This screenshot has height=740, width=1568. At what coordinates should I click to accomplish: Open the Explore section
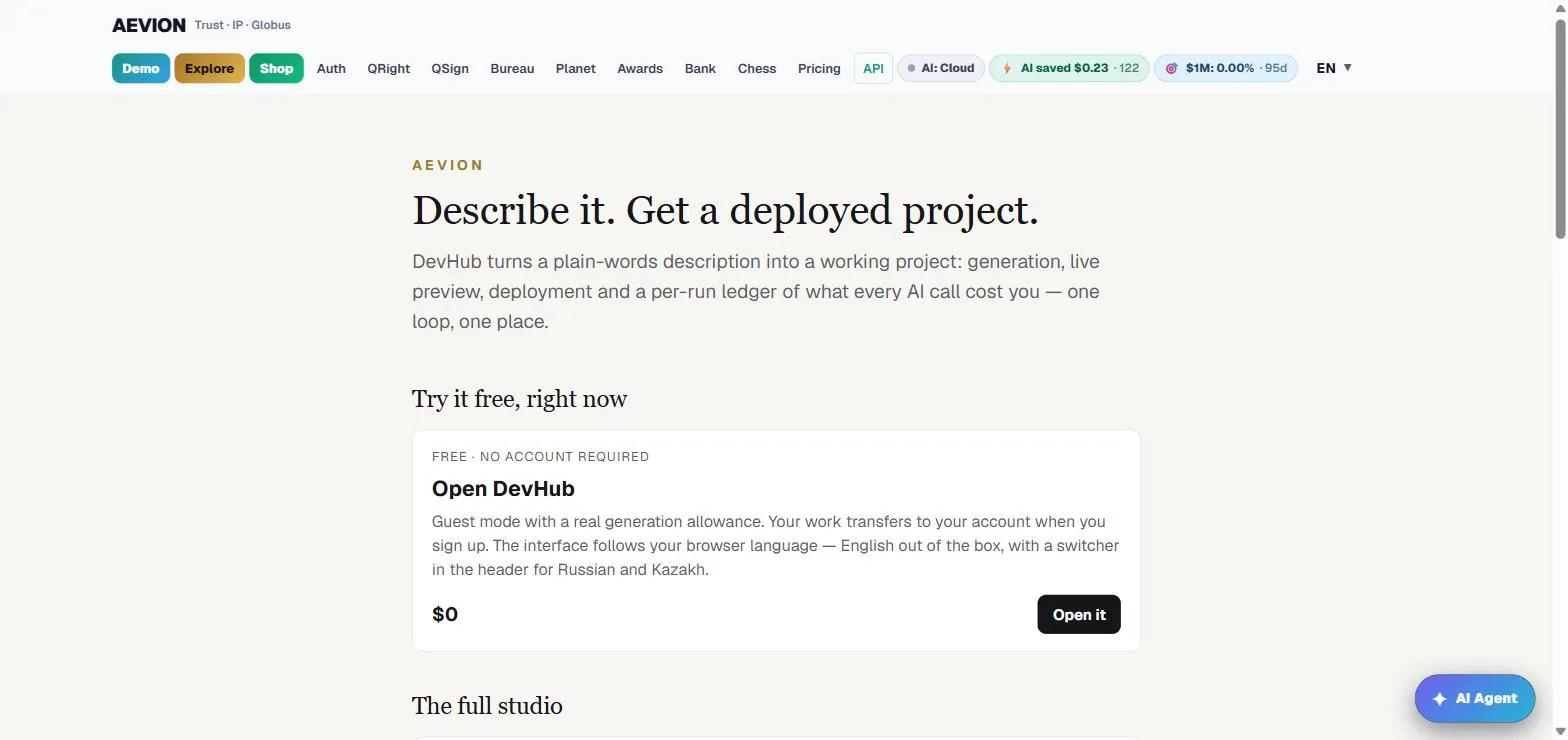209,68
